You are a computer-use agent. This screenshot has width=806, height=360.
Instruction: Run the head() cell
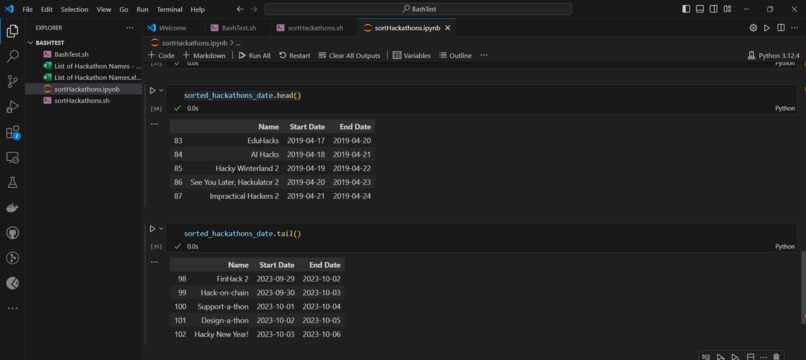tap(152, 91)
